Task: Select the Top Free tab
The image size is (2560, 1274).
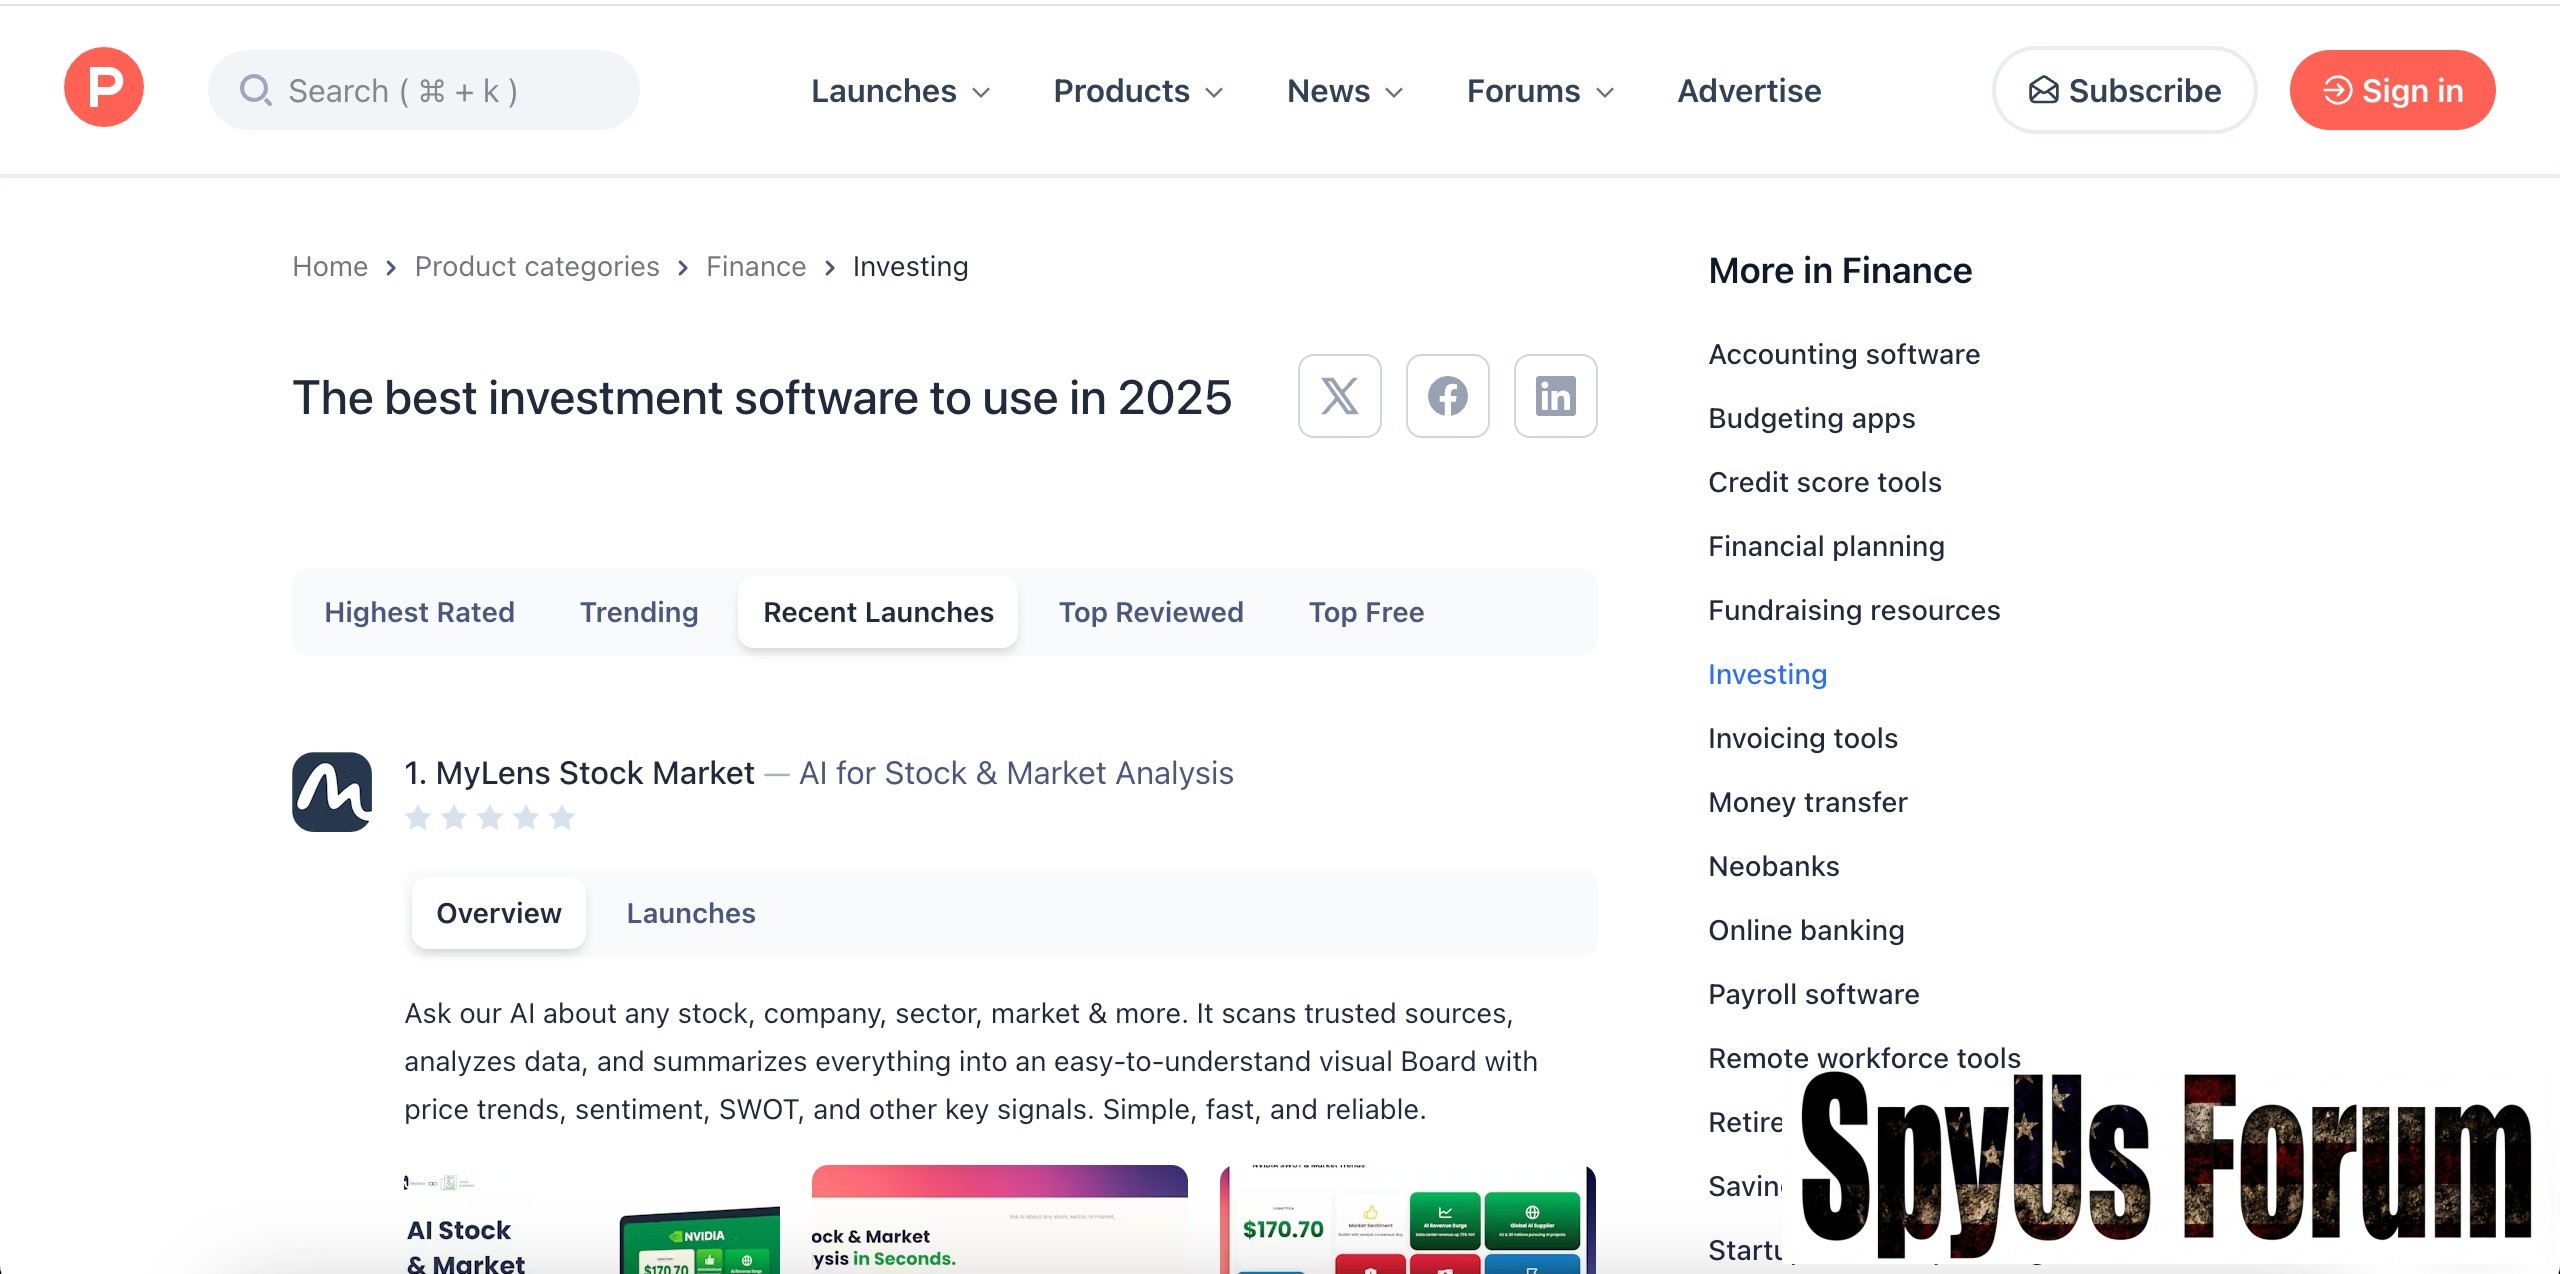Action: coord(1366,612)
